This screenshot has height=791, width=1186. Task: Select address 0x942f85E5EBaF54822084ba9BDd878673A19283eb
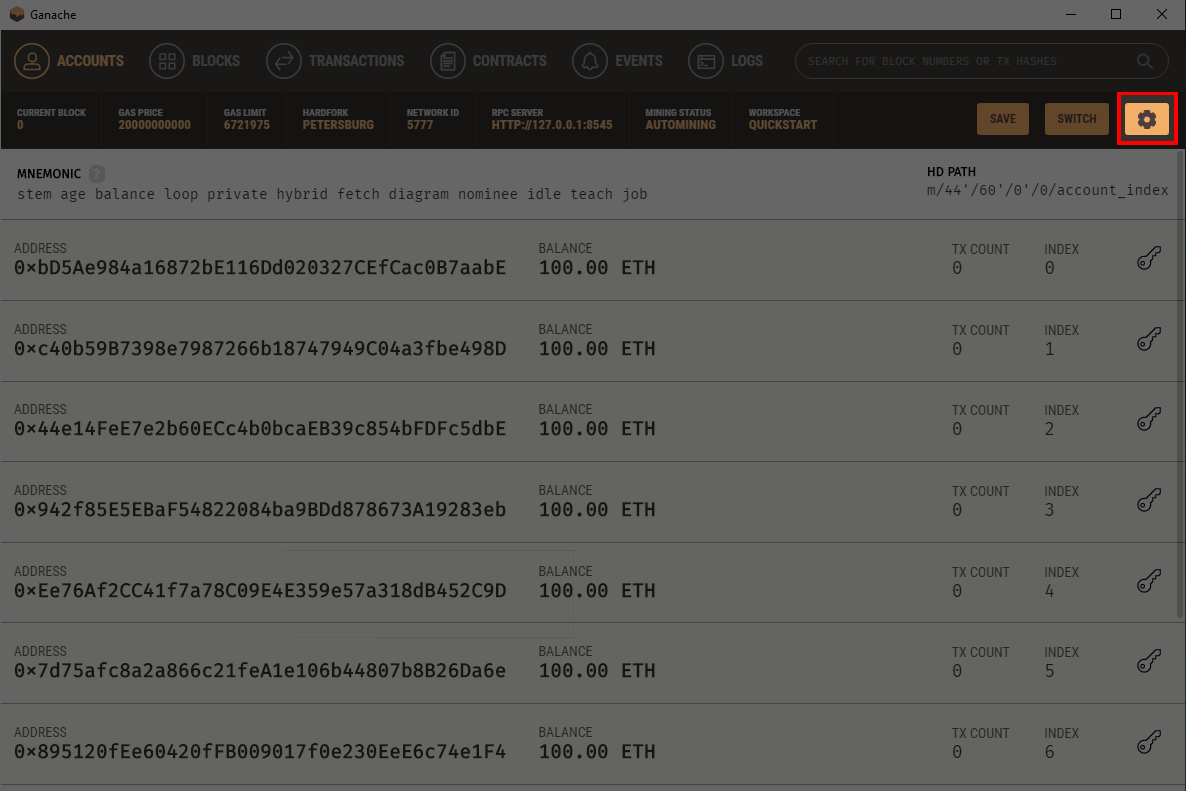(x=260, y=510)
